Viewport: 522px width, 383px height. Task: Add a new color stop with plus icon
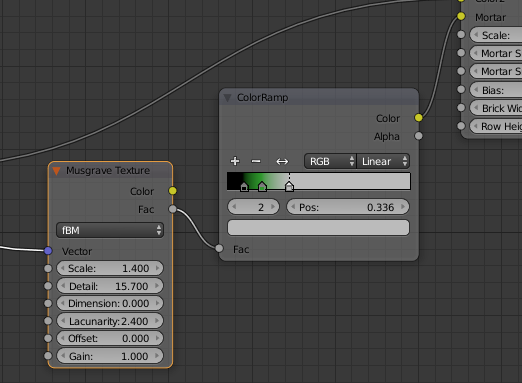tap(235, 161)
